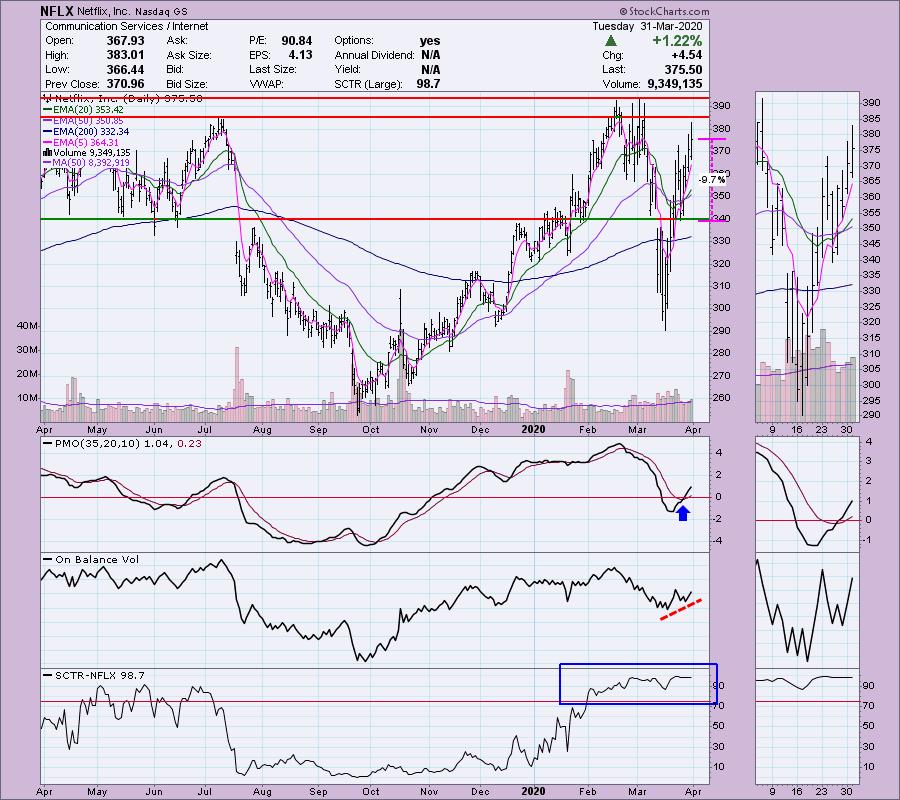Viewport: 900px width, 800px height.
Task: Open the StockCharts.com copyright link
Action: coord(664,11)
